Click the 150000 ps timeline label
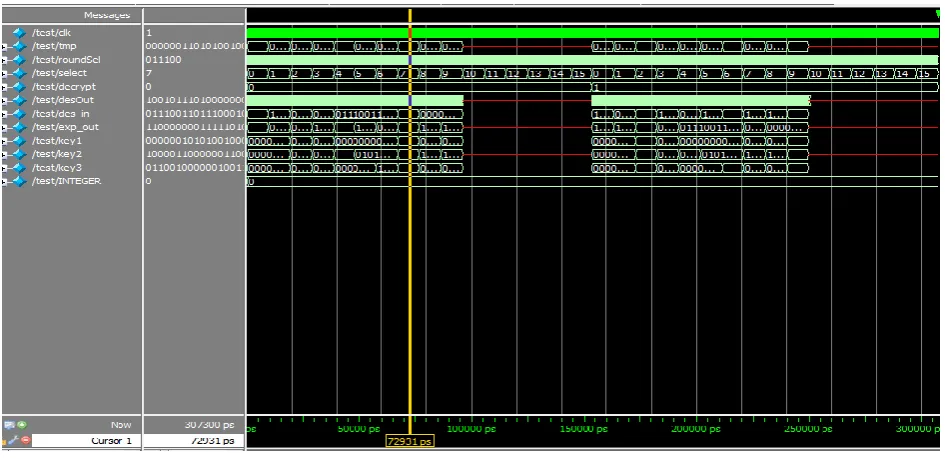 583,429
